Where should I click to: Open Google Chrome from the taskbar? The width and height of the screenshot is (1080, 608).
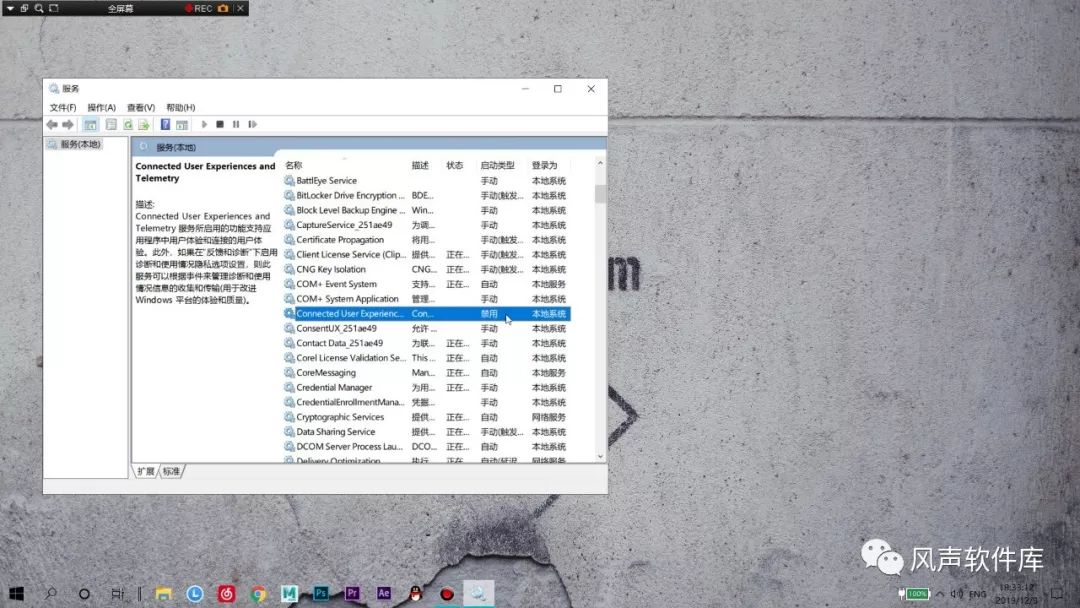(x=258, y=593)
